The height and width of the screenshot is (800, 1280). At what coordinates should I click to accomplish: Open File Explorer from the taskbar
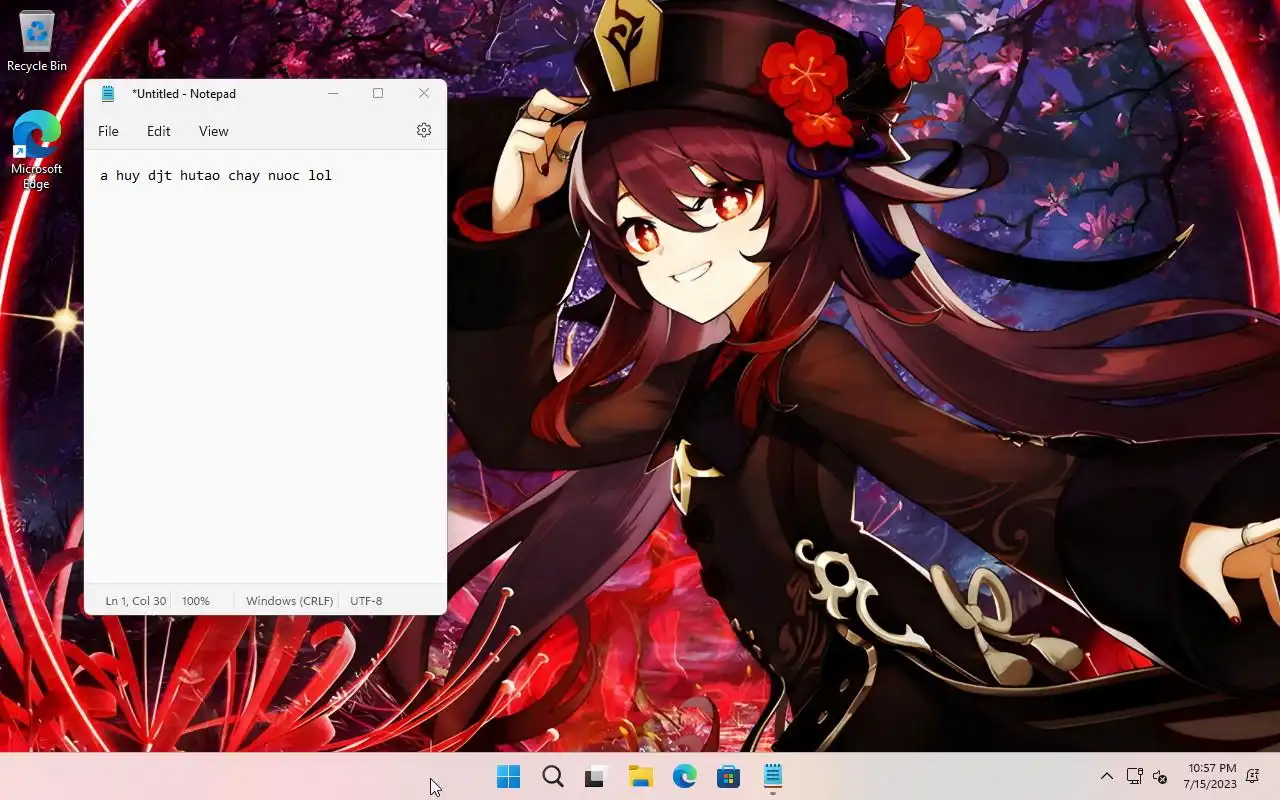click(x=640, y=776)
